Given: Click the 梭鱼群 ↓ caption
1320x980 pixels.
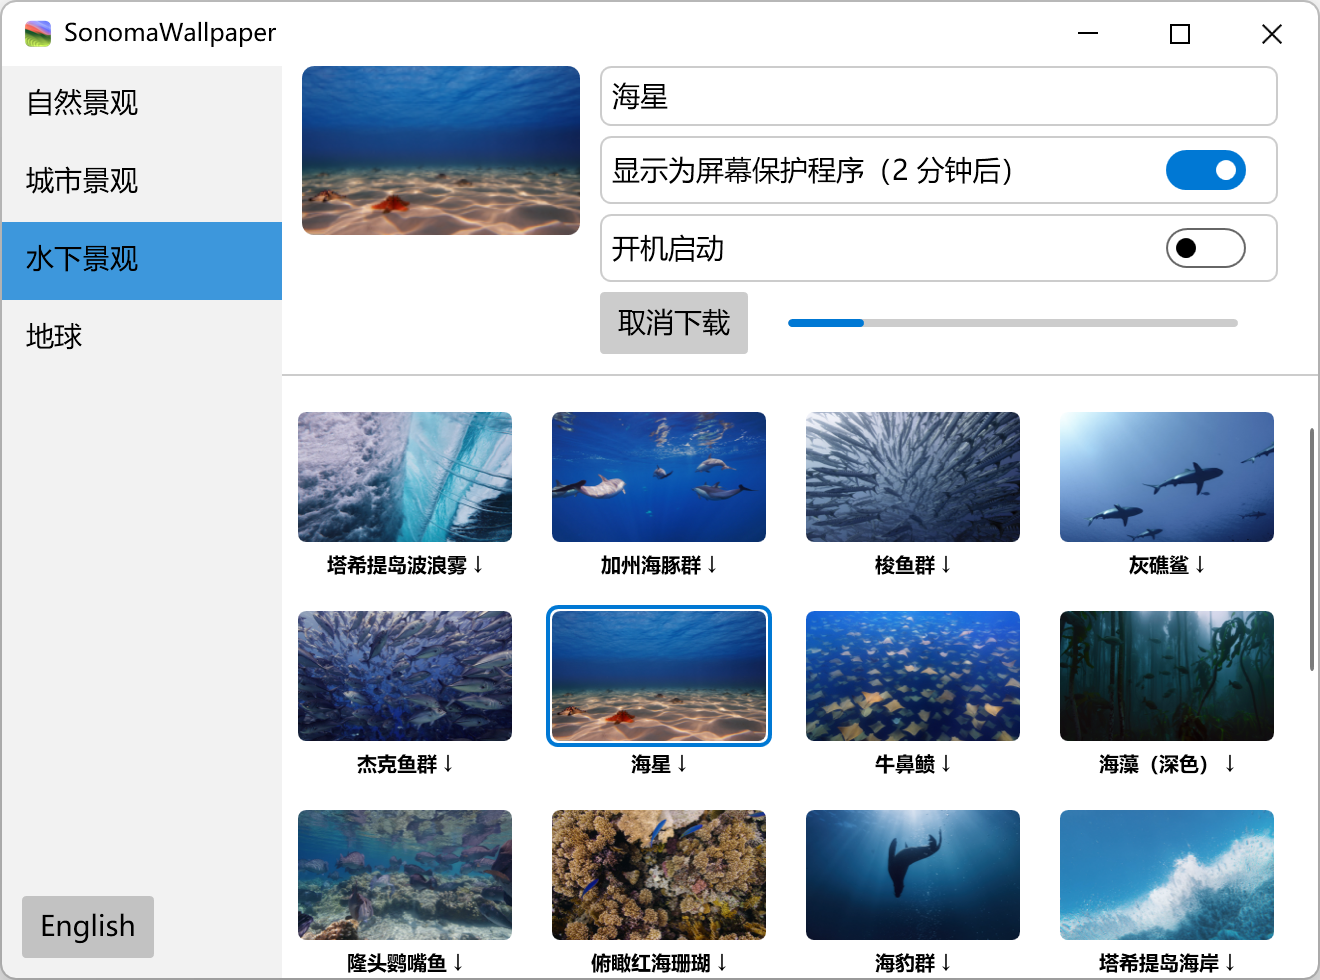Looking at the screenshot, I should pyautogui.click(x=913, y=566).
